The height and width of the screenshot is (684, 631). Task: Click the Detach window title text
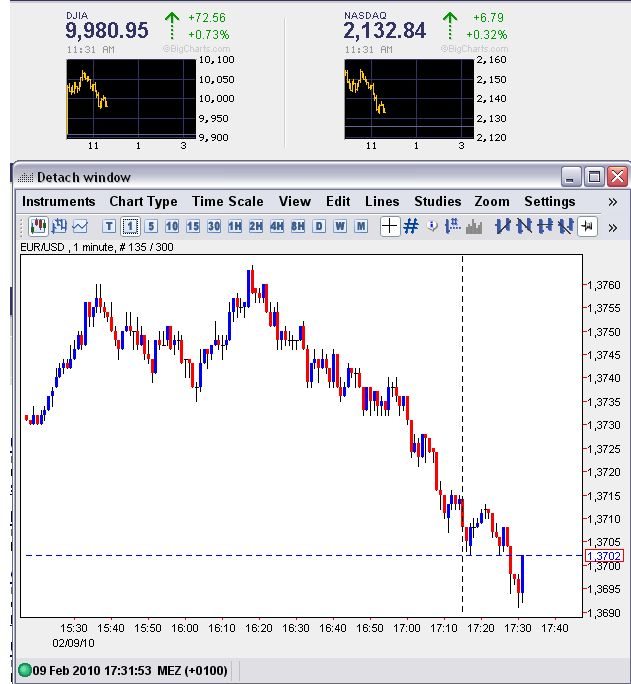(84, 178)
